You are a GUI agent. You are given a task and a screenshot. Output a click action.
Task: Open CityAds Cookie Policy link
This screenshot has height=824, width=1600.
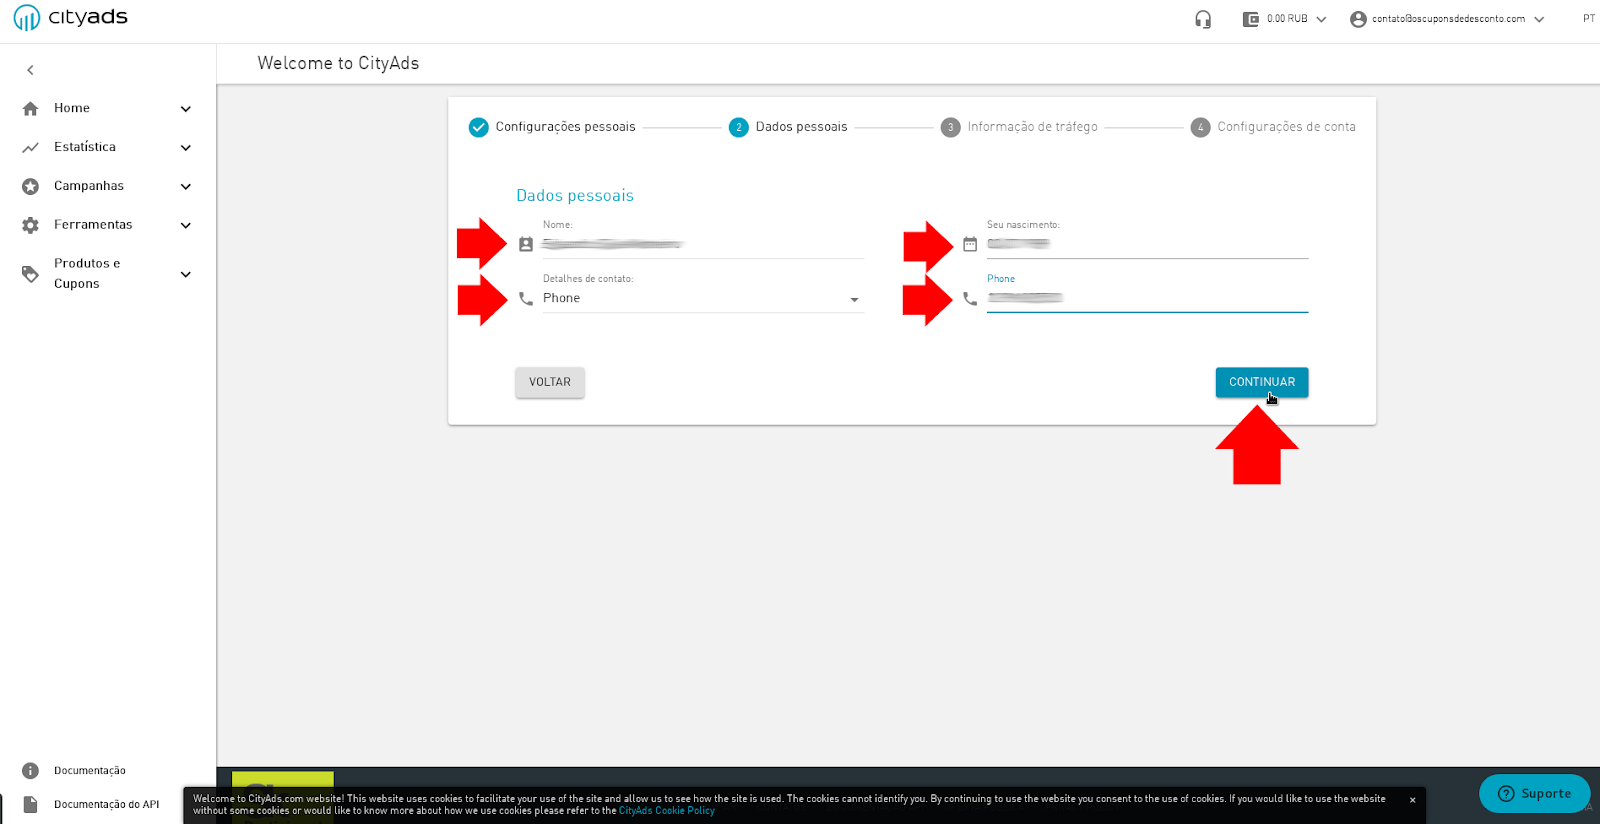pyautogui.click(x=667, y=811)
